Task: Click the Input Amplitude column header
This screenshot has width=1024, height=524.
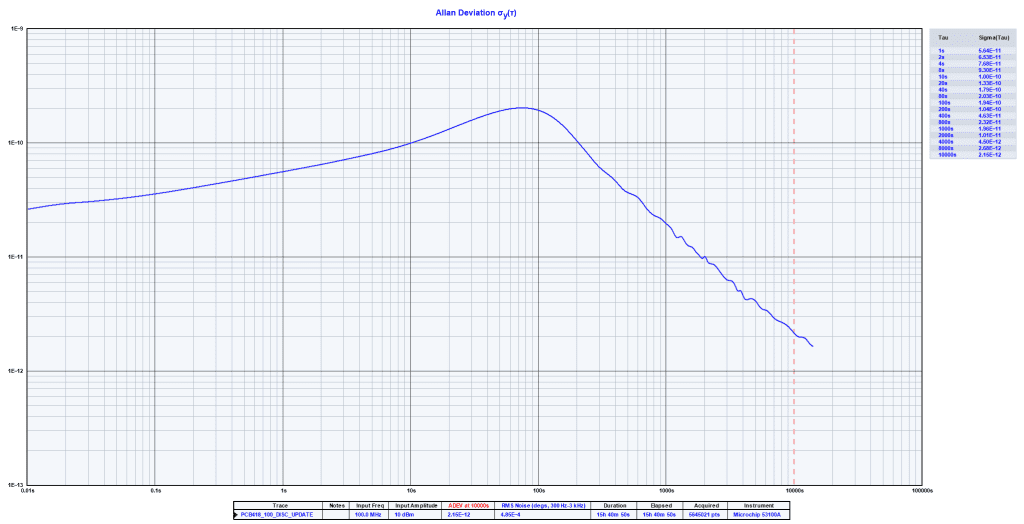Action: pyautogui.click(x=418, y=506)
